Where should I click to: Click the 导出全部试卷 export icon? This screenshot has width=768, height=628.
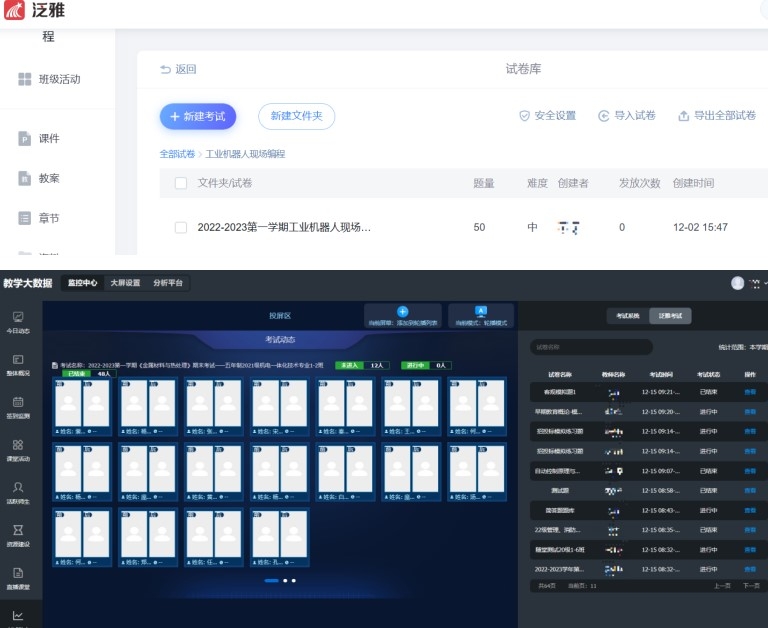684,116
